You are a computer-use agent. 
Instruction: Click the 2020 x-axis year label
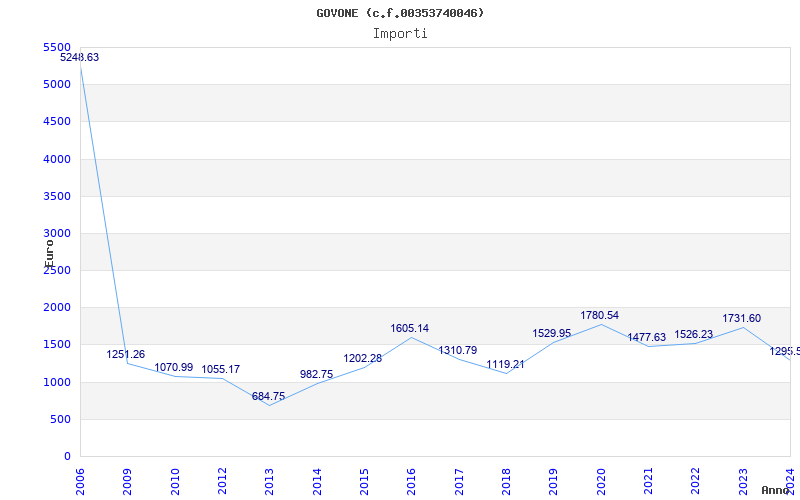(601, 482)
